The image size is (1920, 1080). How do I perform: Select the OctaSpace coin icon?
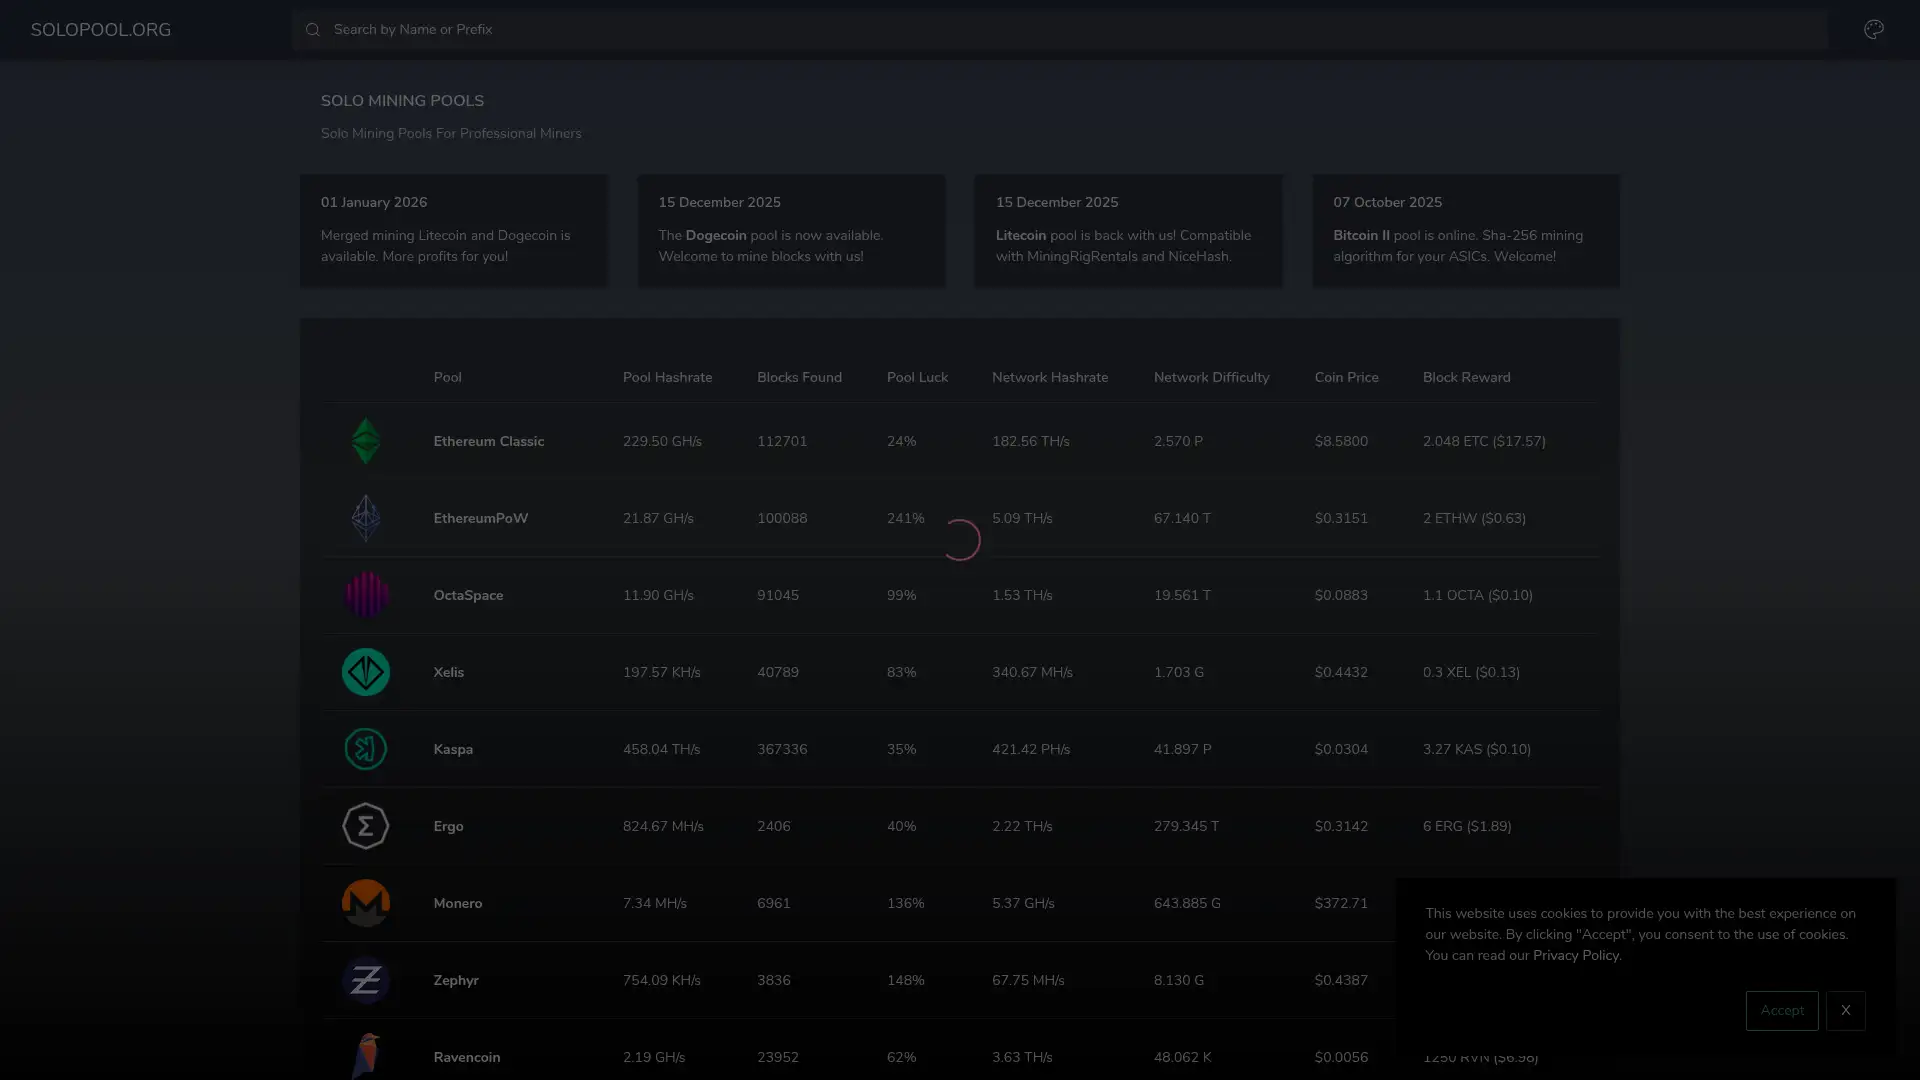(x=366, y=594)
